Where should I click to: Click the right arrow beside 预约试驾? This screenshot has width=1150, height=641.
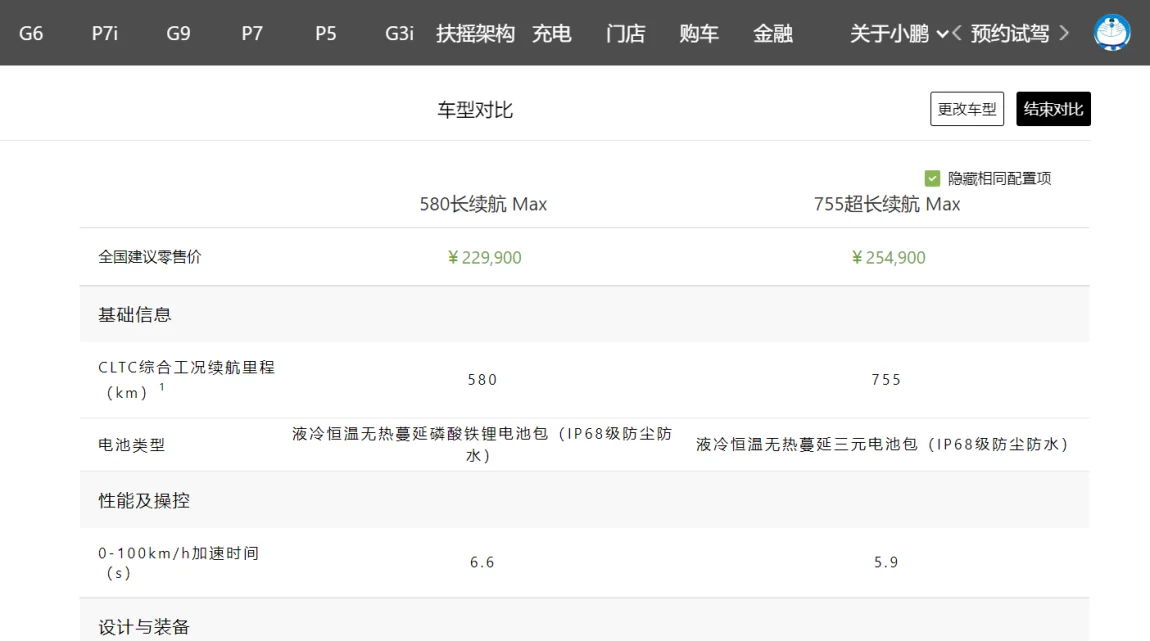(x=1064, y=34)
